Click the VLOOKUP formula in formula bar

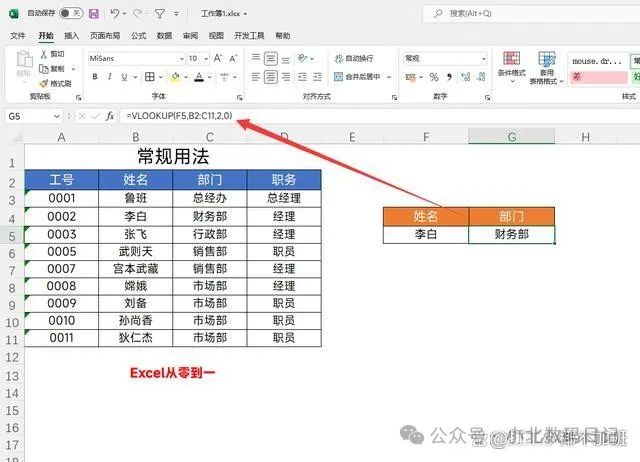[179, 116]
